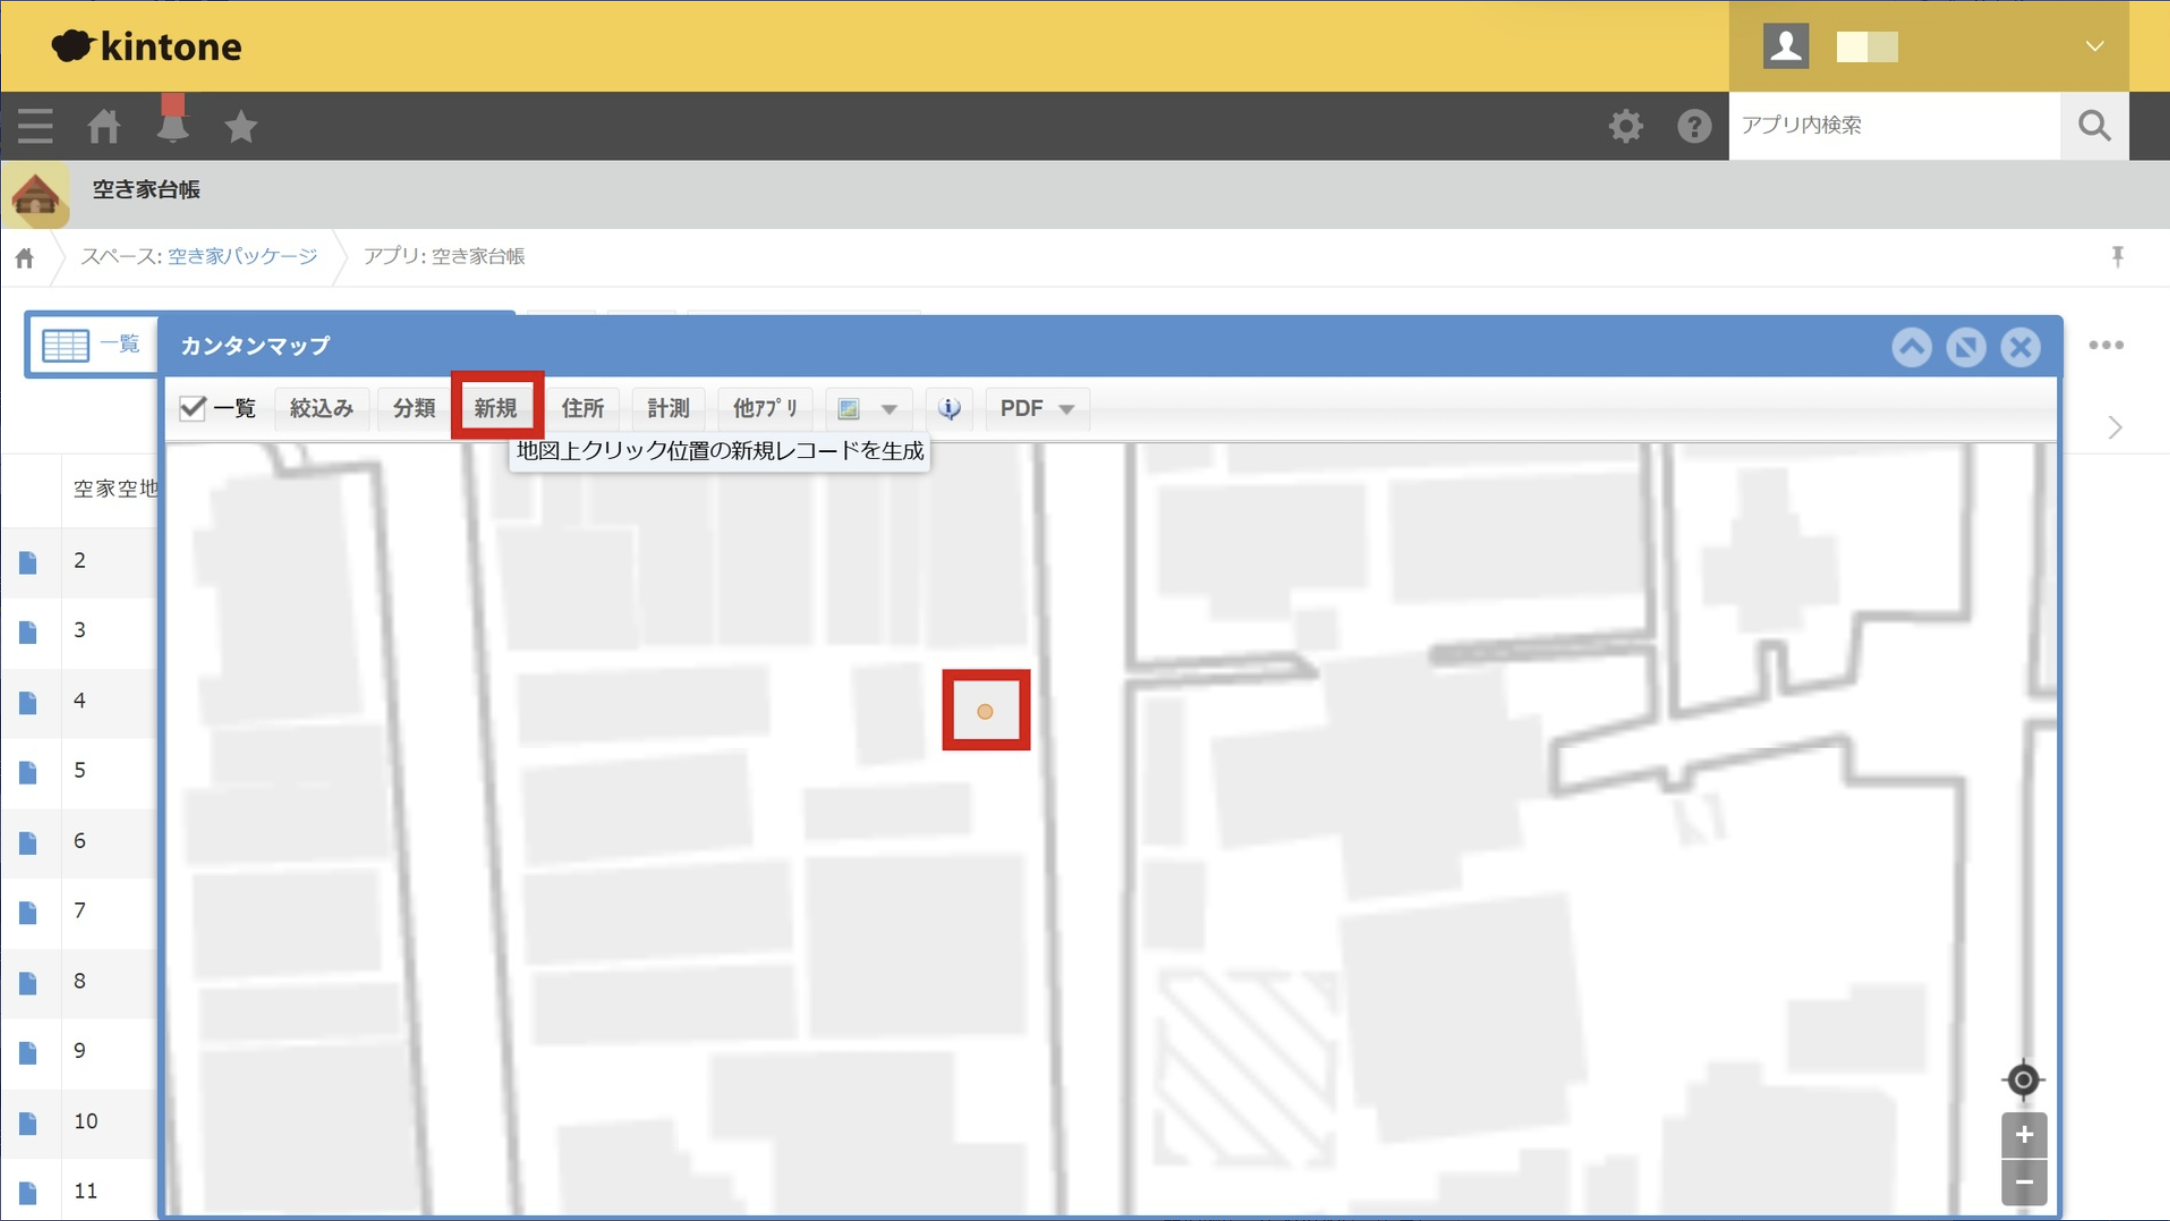Select the 新規 toolbar tab

[496, 408]
